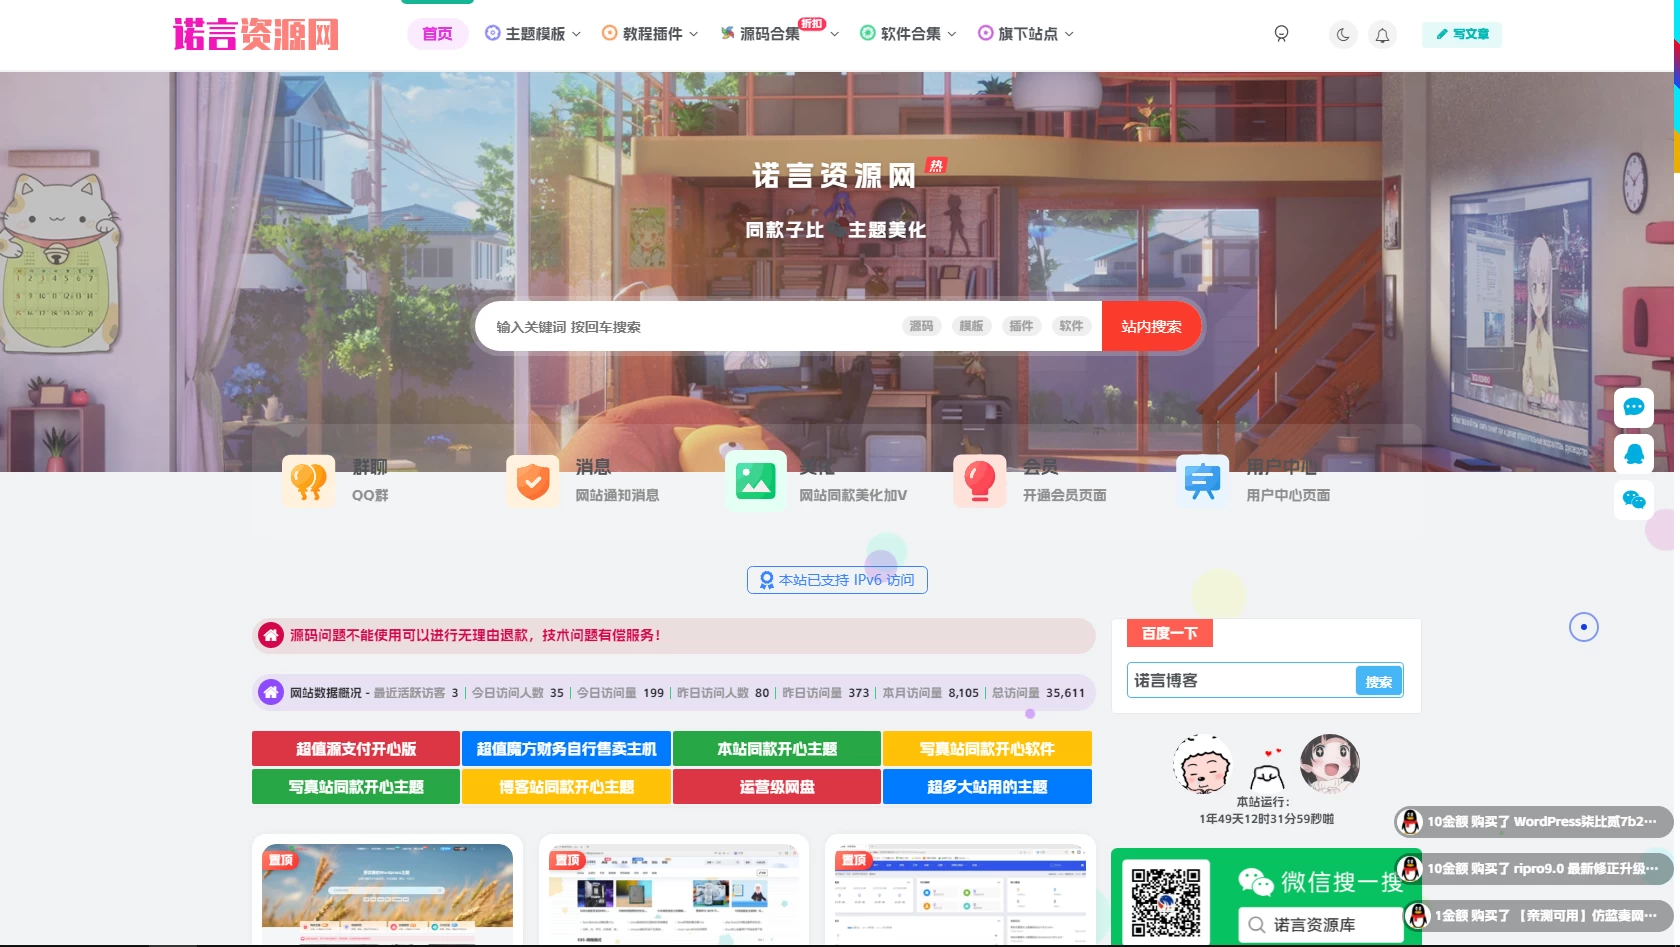This screenshot has width=1680, height=947.
Task: Toggle dark mode with the moon icon
Action: point(1342,34)
